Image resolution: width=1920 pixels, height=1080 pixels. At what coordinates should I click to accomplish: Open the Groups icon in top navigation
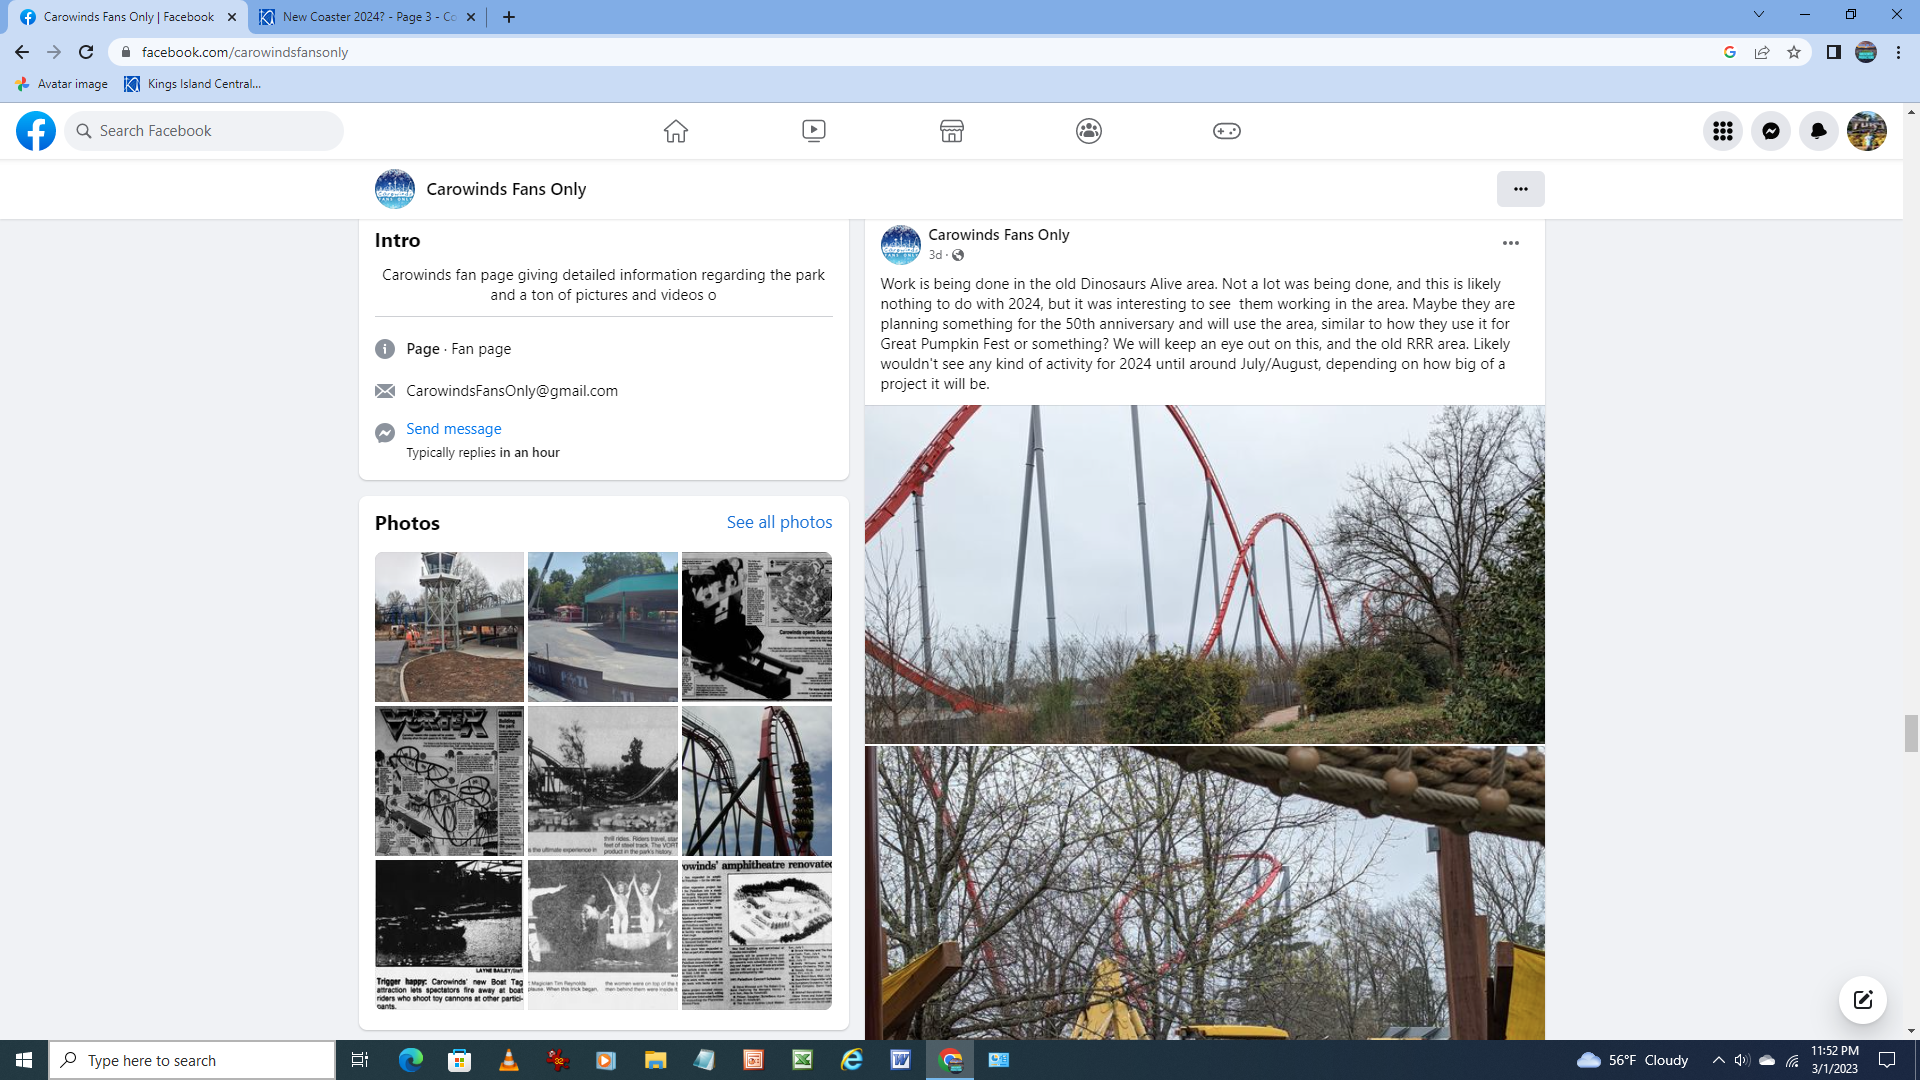[x=1089, y=131]
